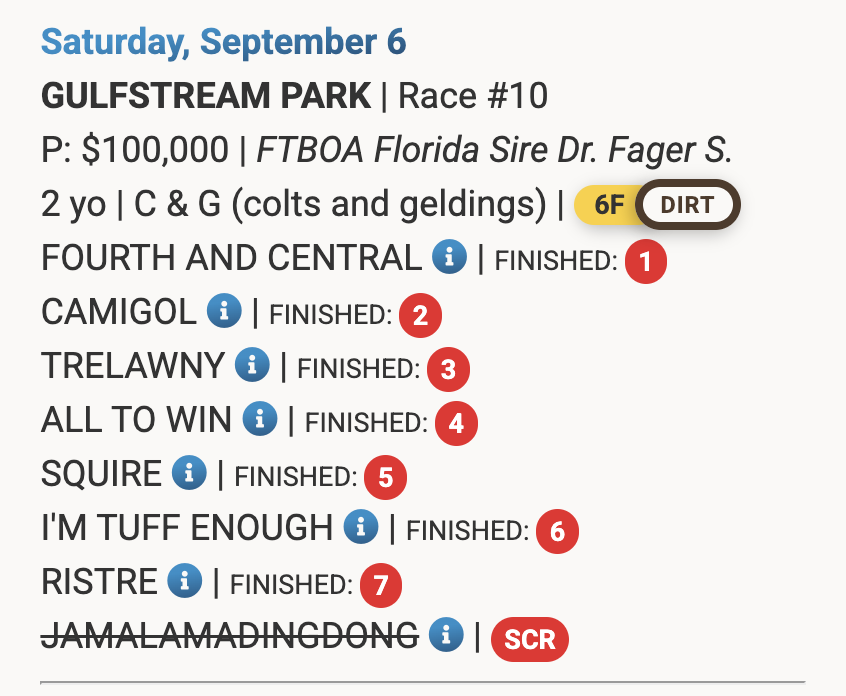Open info icon beside CAMIGOL
The image size is (846, 696).
pos(223,313)
